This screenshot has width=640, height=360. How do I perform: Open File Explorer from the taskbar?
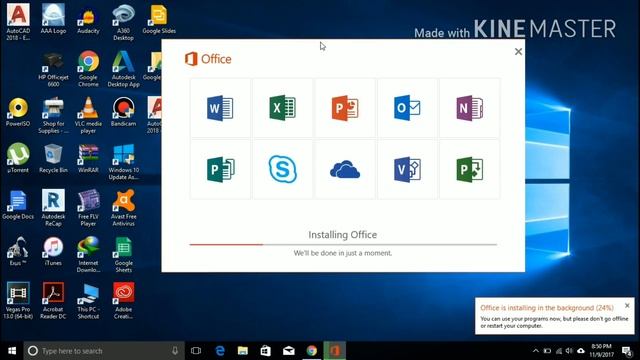point(243,351)
